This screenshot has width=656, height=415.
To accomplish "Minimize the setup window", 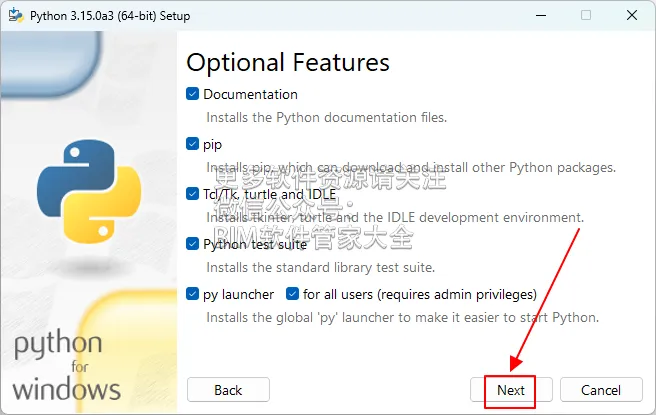I will click(540, 16).
